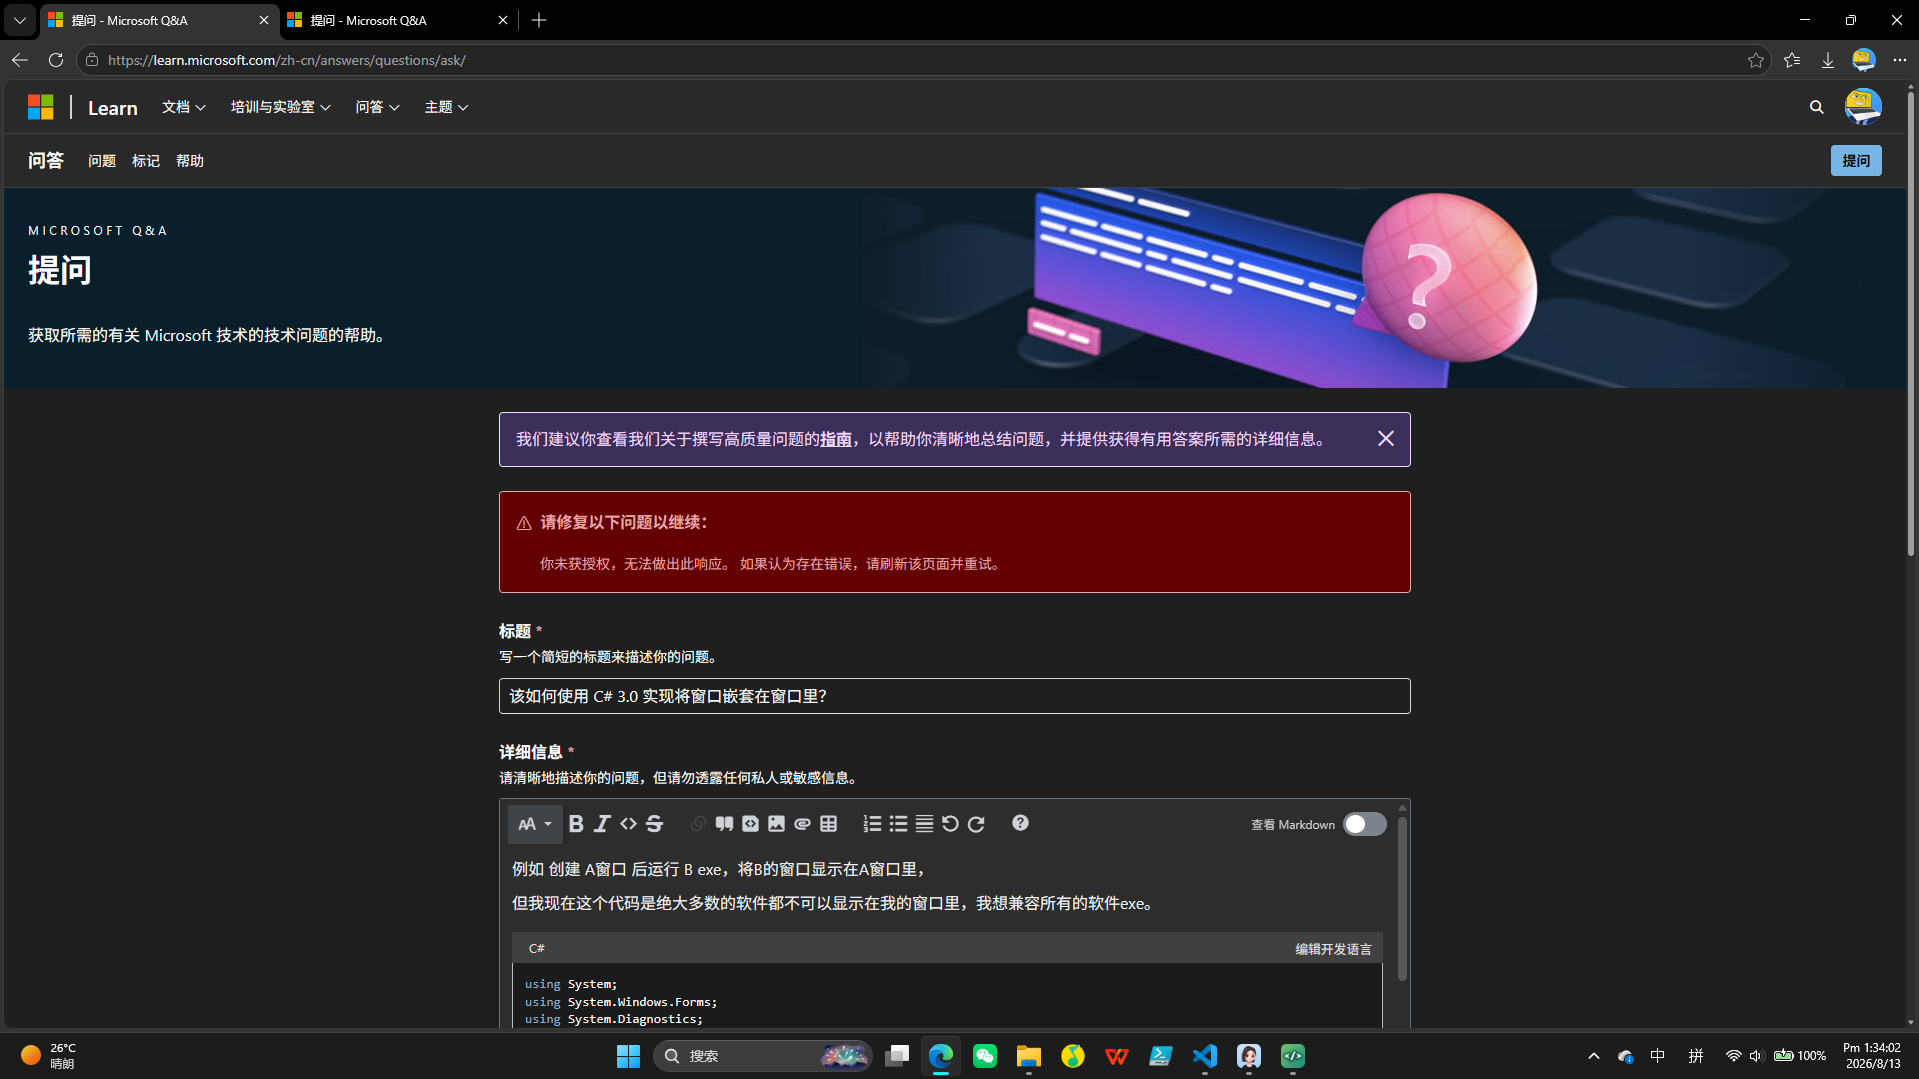Click the 标题 input field
This screenshot has height=1079, width=1919.
pos(954,696)
